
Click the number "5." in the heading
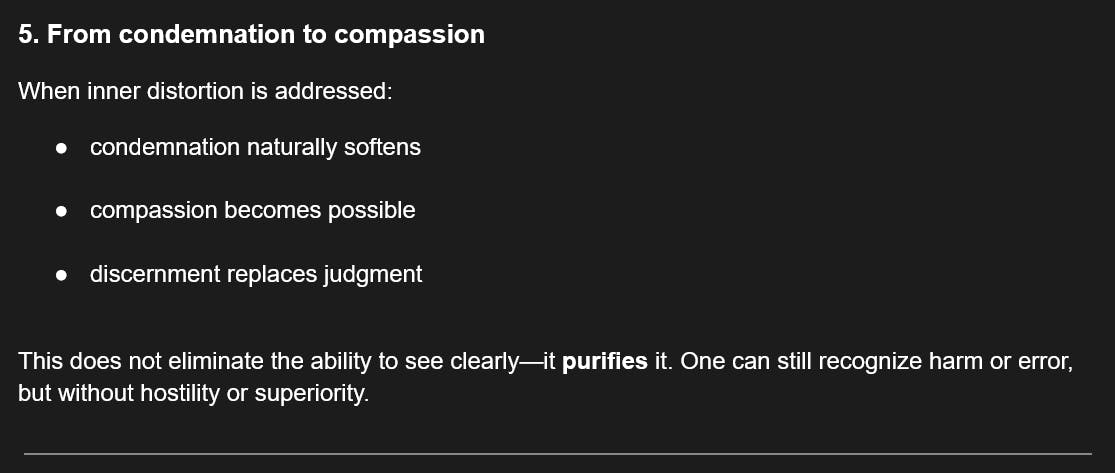coord(29,34)
